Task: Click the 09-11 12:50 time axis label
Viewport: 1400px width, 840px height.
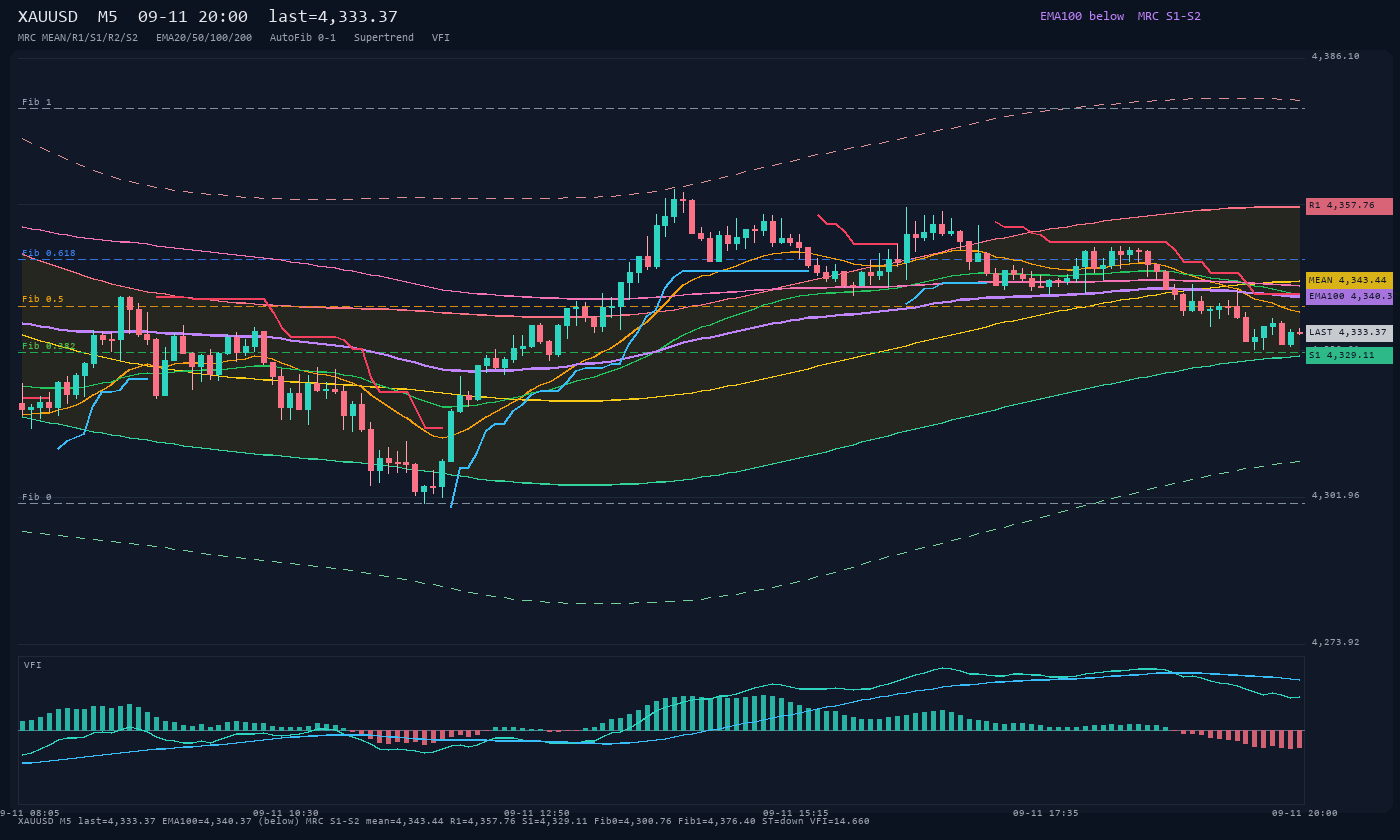Action: click(x=537, y=813)
